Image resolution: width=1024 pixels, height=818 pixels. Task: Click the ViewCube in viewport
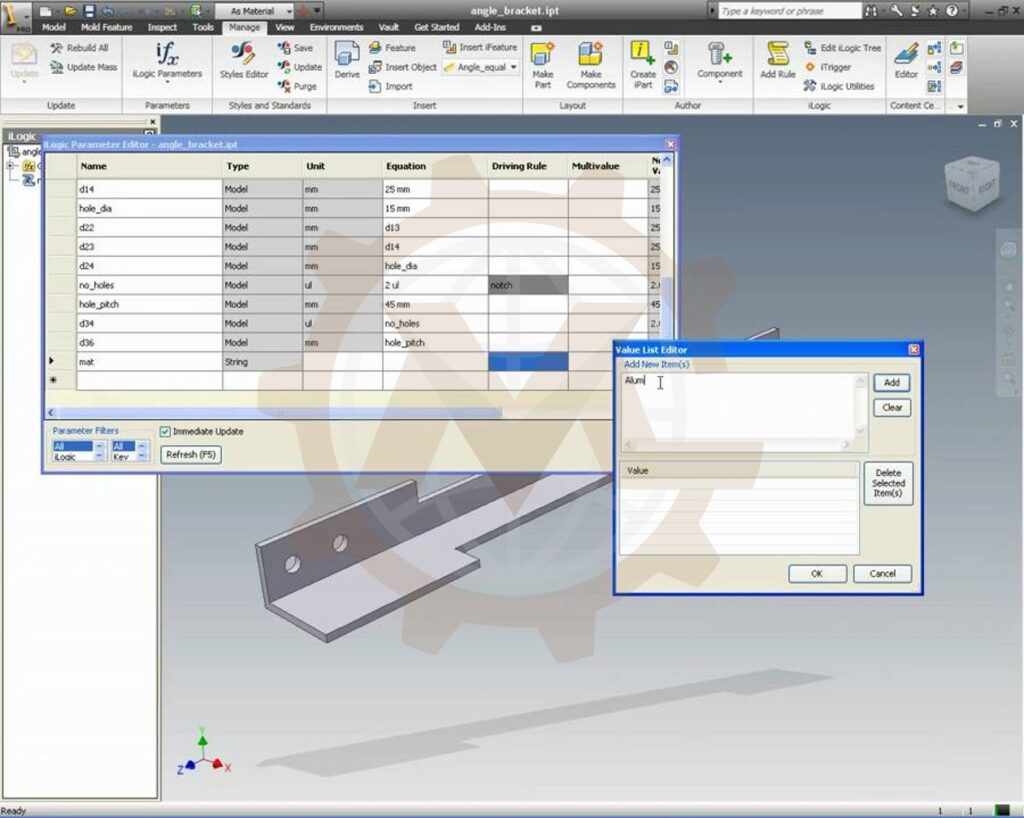(x=972, y=183)
